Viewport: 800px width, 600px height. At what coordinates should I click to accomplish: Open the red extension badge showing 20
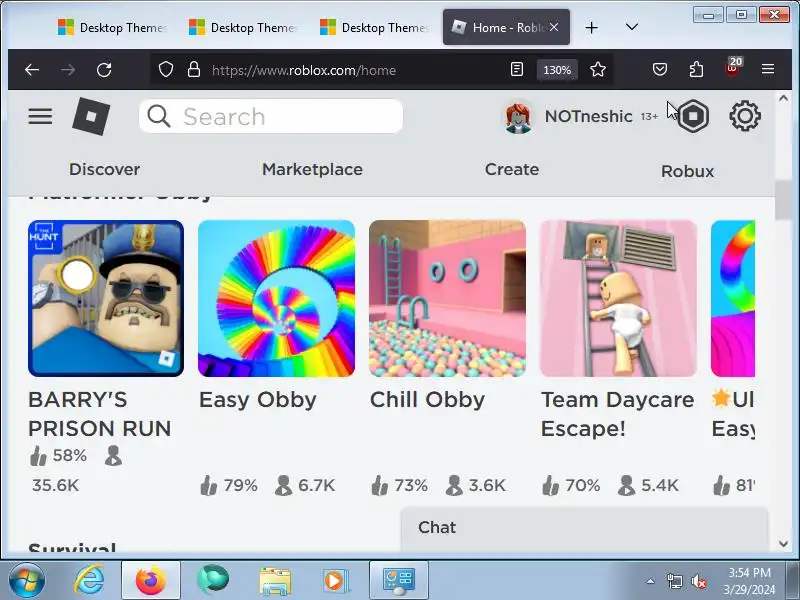pos(733,67)
